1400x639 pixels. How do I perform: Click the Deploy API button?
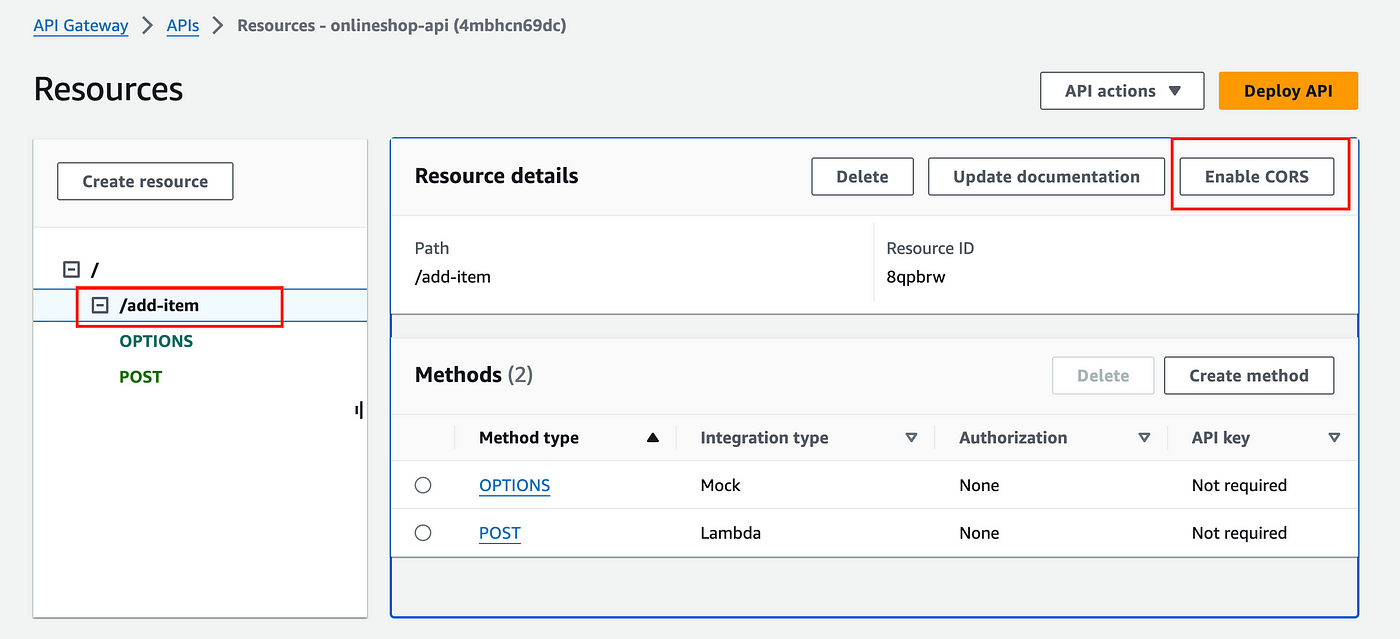click(x=1288, y=91)
